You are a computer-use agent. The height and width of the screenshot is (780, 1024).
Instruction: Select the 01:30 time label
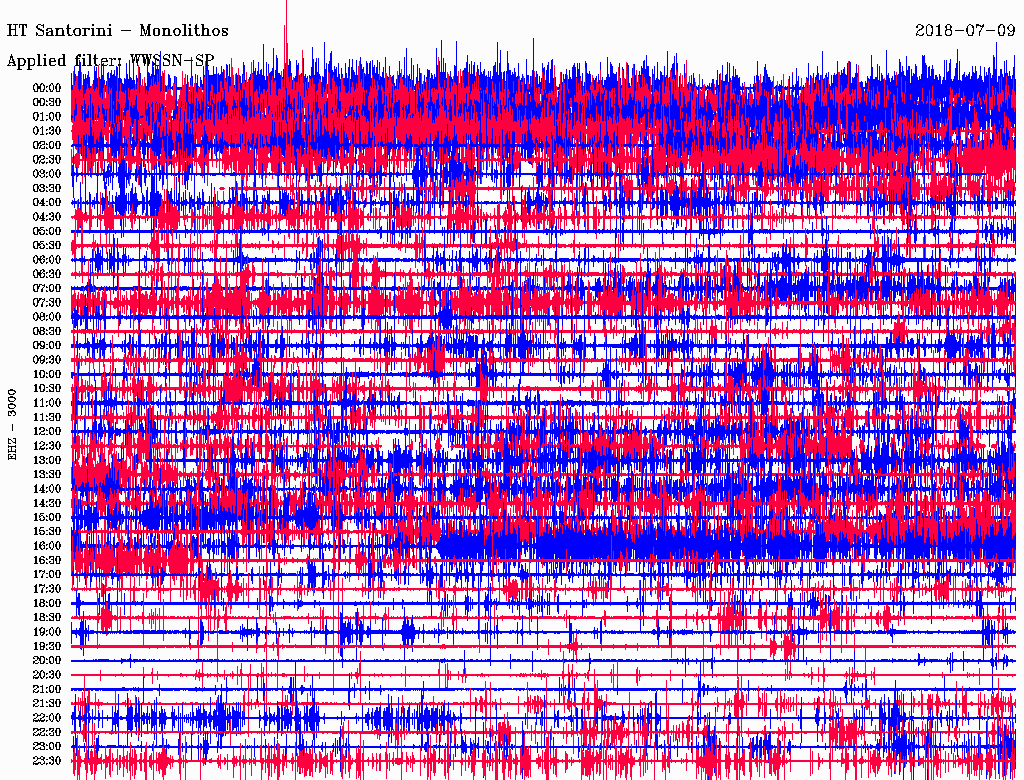[x=47, y=131]
